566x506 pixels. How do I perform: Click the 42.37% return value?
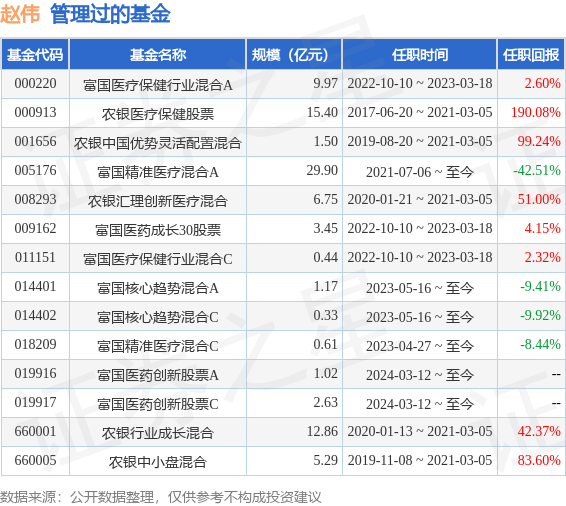[x=539, y=431]
